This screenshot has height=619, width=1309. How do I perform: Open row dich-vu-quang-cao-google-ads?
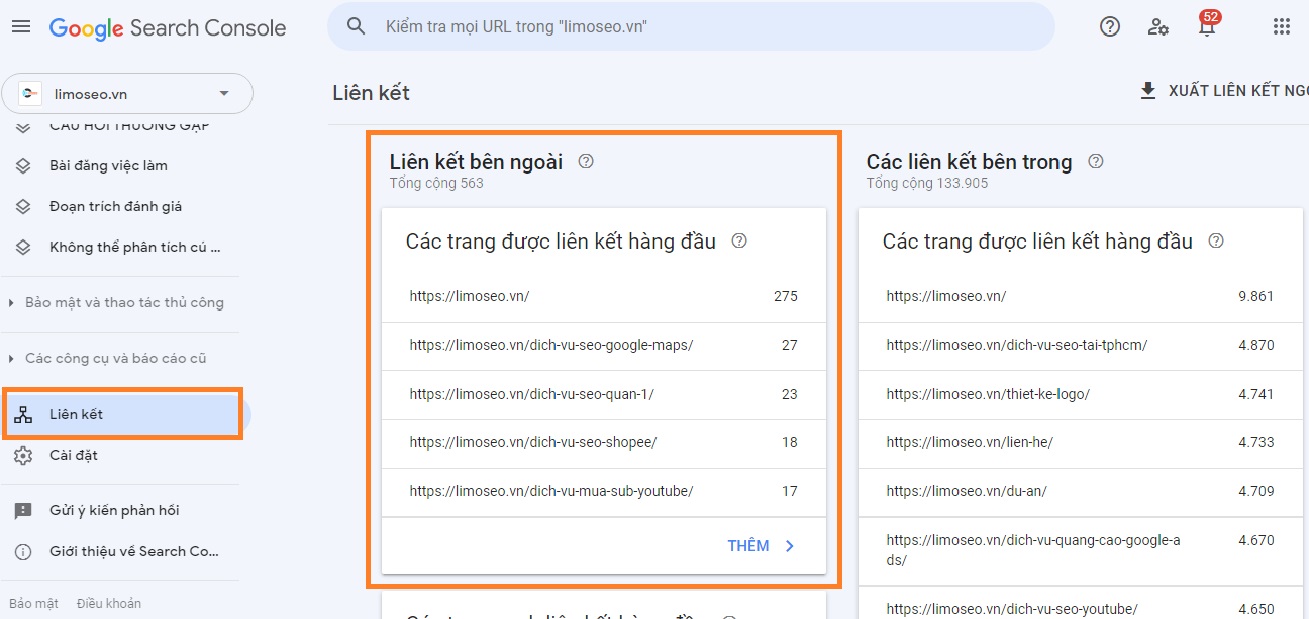tap(1081, 550)
